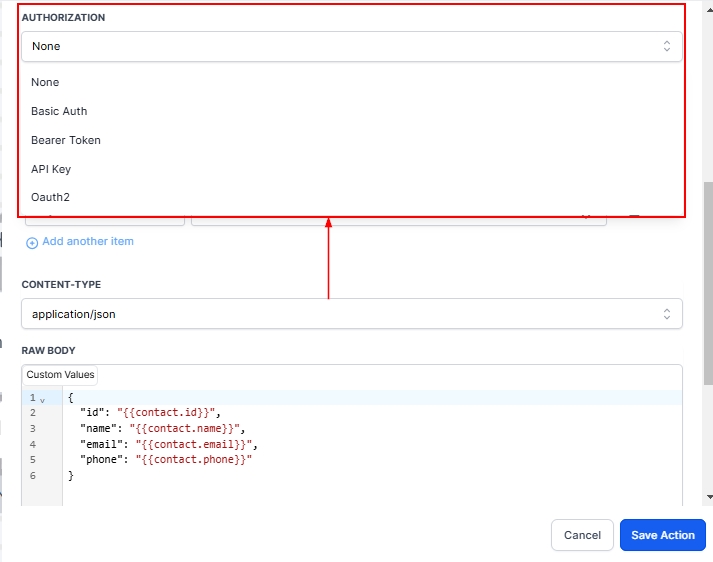713x562 pixels.
Task: Click inside the raw body id line
Action: pyautogui.click(x=150, y=412)
